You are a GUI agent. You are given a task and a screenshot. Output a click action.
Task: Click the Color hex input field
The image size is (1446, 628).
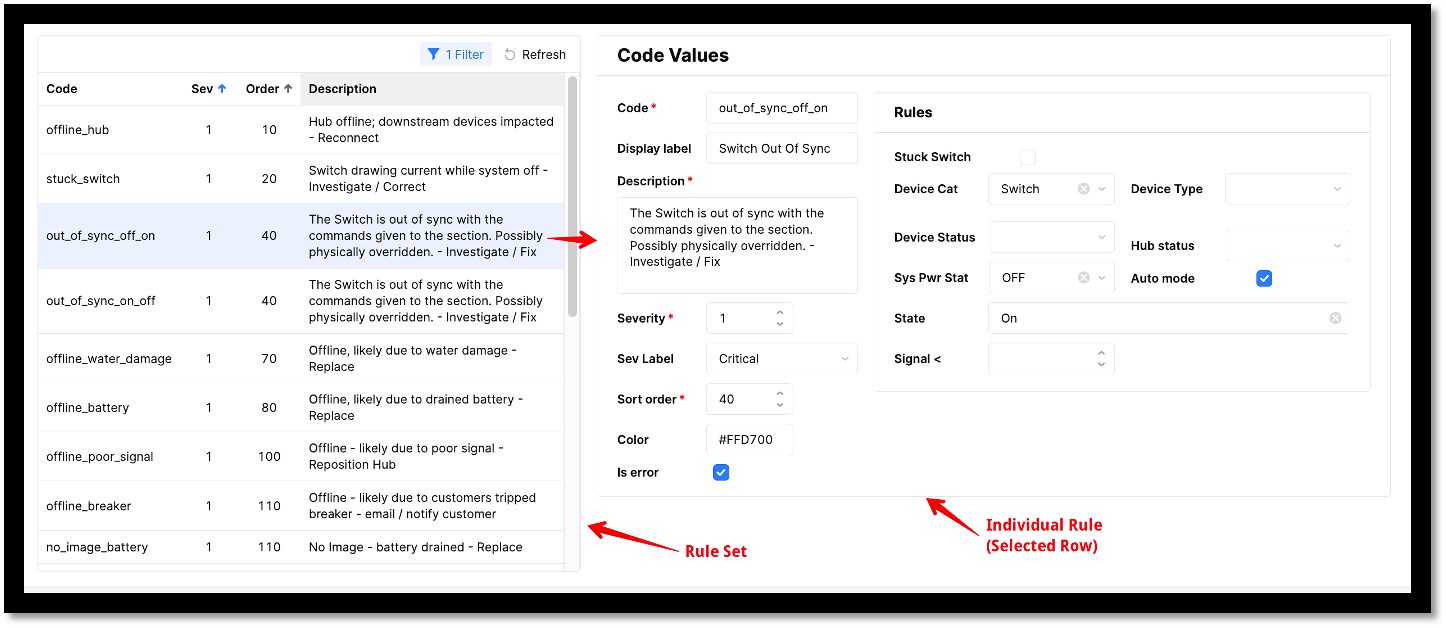coord(749,440)
